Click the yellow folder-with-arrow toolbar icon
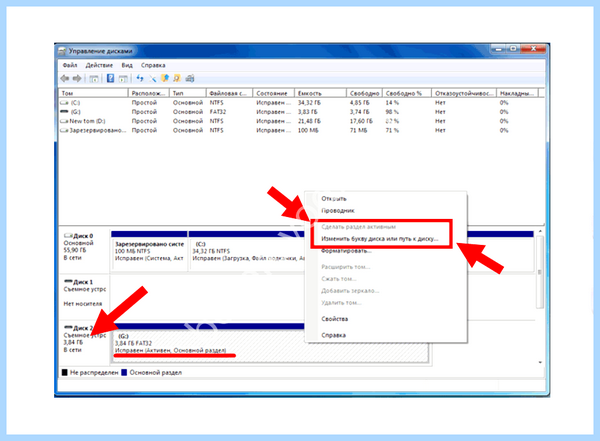The height and width of the screenshot is (441, 600). [x=165, y=78]
